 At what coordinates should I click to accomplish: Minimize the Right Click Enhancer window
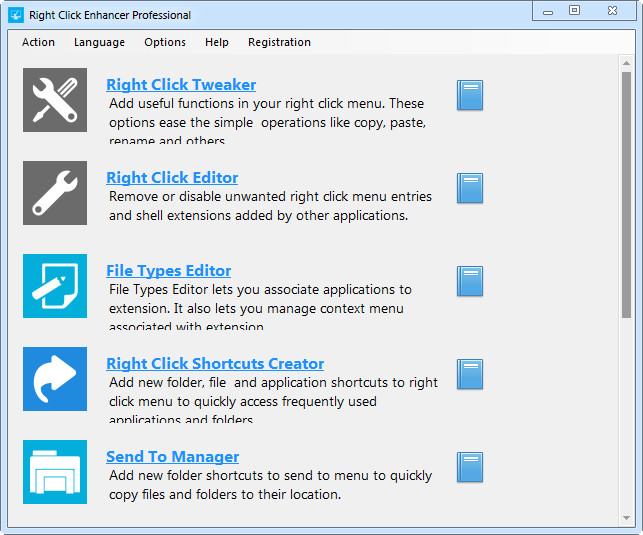[x=548, y=11]
